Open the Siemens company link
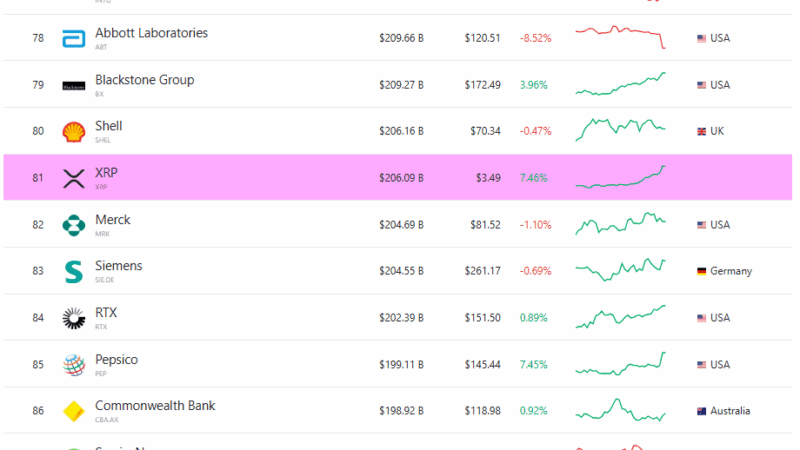 pyautogui.click(x=118, y=266)
